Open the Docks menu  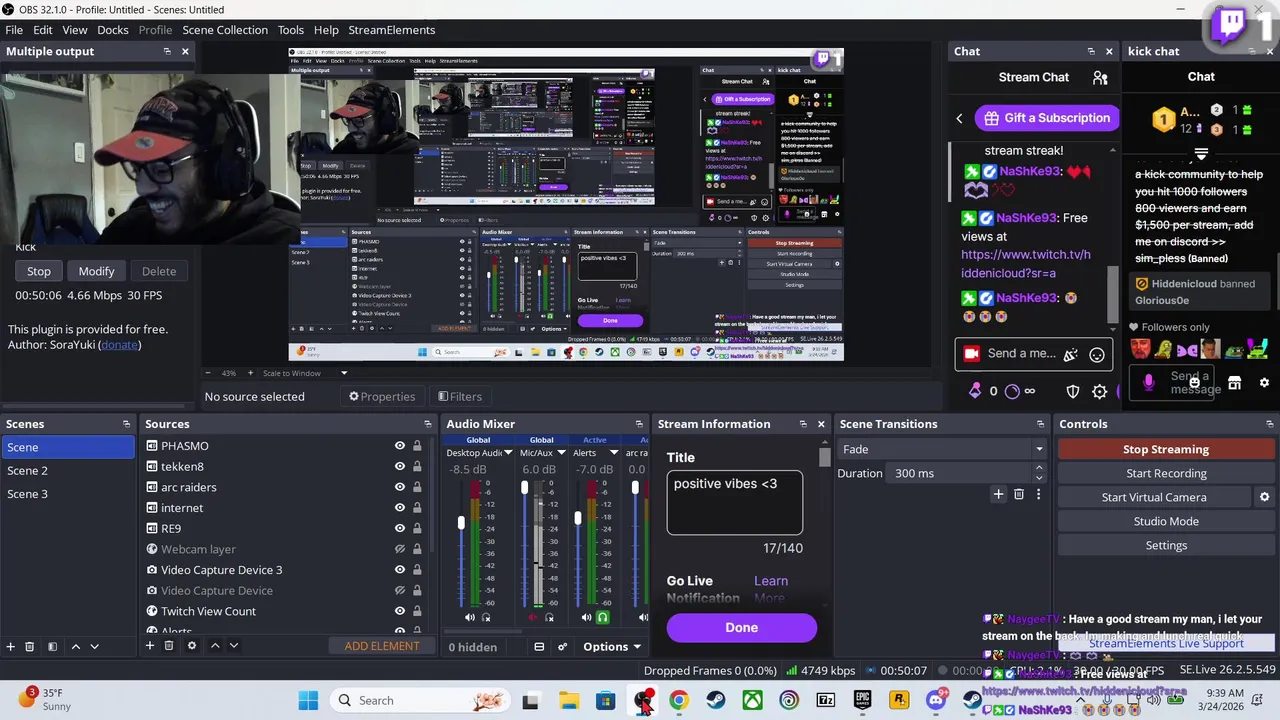point(113,30)
